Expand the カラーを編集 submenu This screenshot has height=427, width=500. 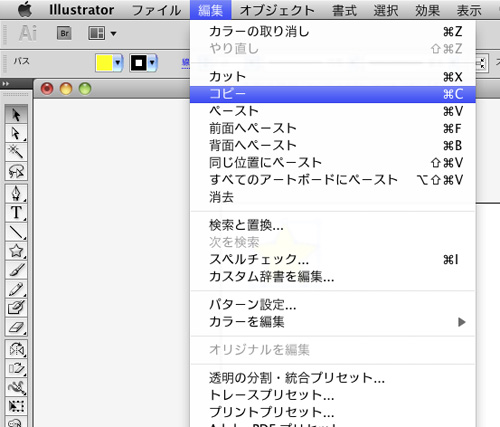pyautogui.click(x=461, y=322)
